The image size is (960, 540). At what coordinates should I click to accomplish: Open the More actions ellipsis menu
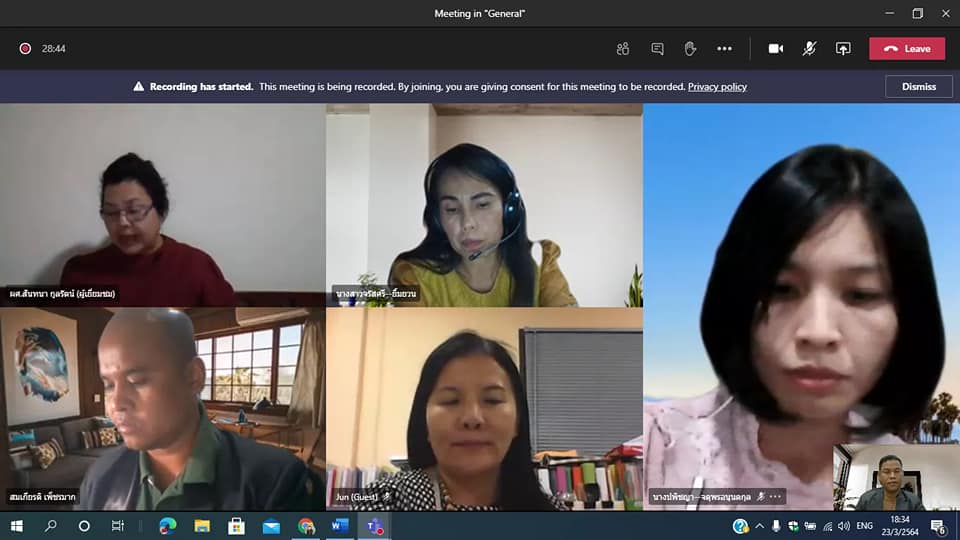coord(724,48)
